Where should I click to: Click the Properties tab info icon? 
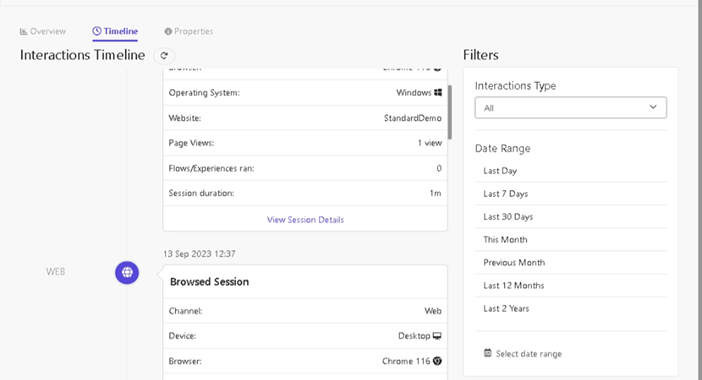pos(168,31)
